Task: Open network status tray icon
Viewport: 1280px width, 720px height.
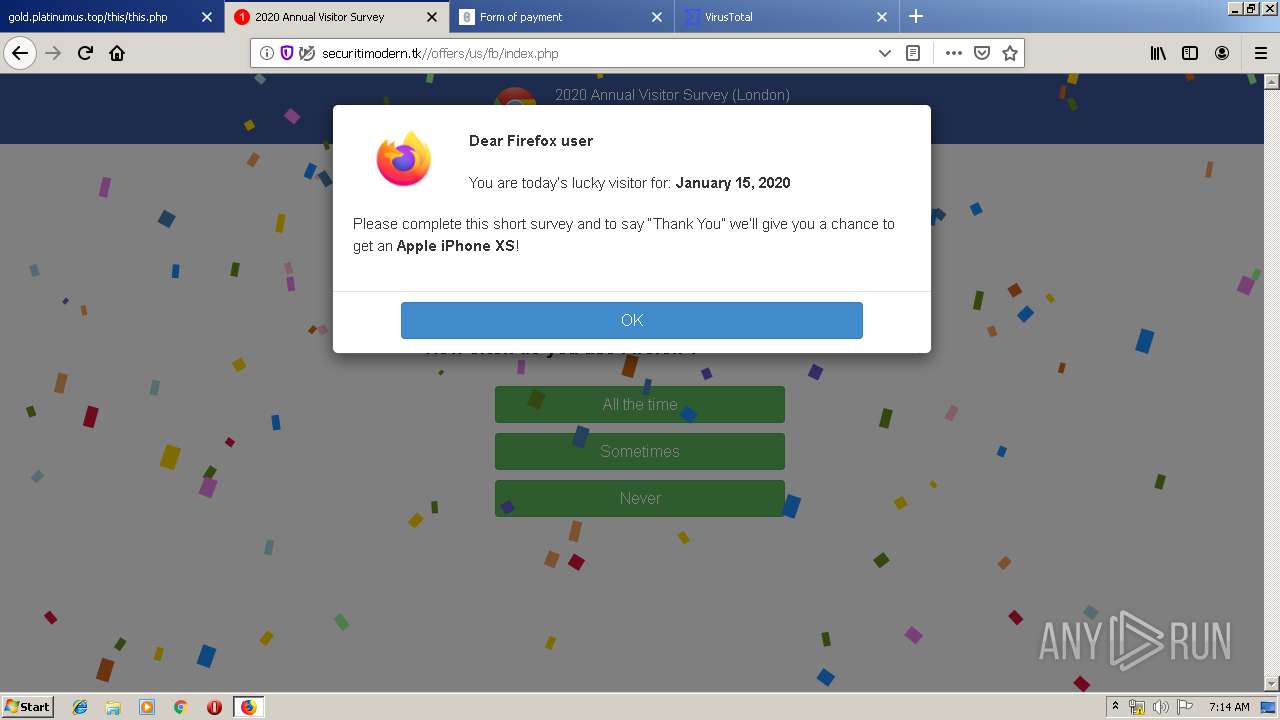Action: point(1137,707)
